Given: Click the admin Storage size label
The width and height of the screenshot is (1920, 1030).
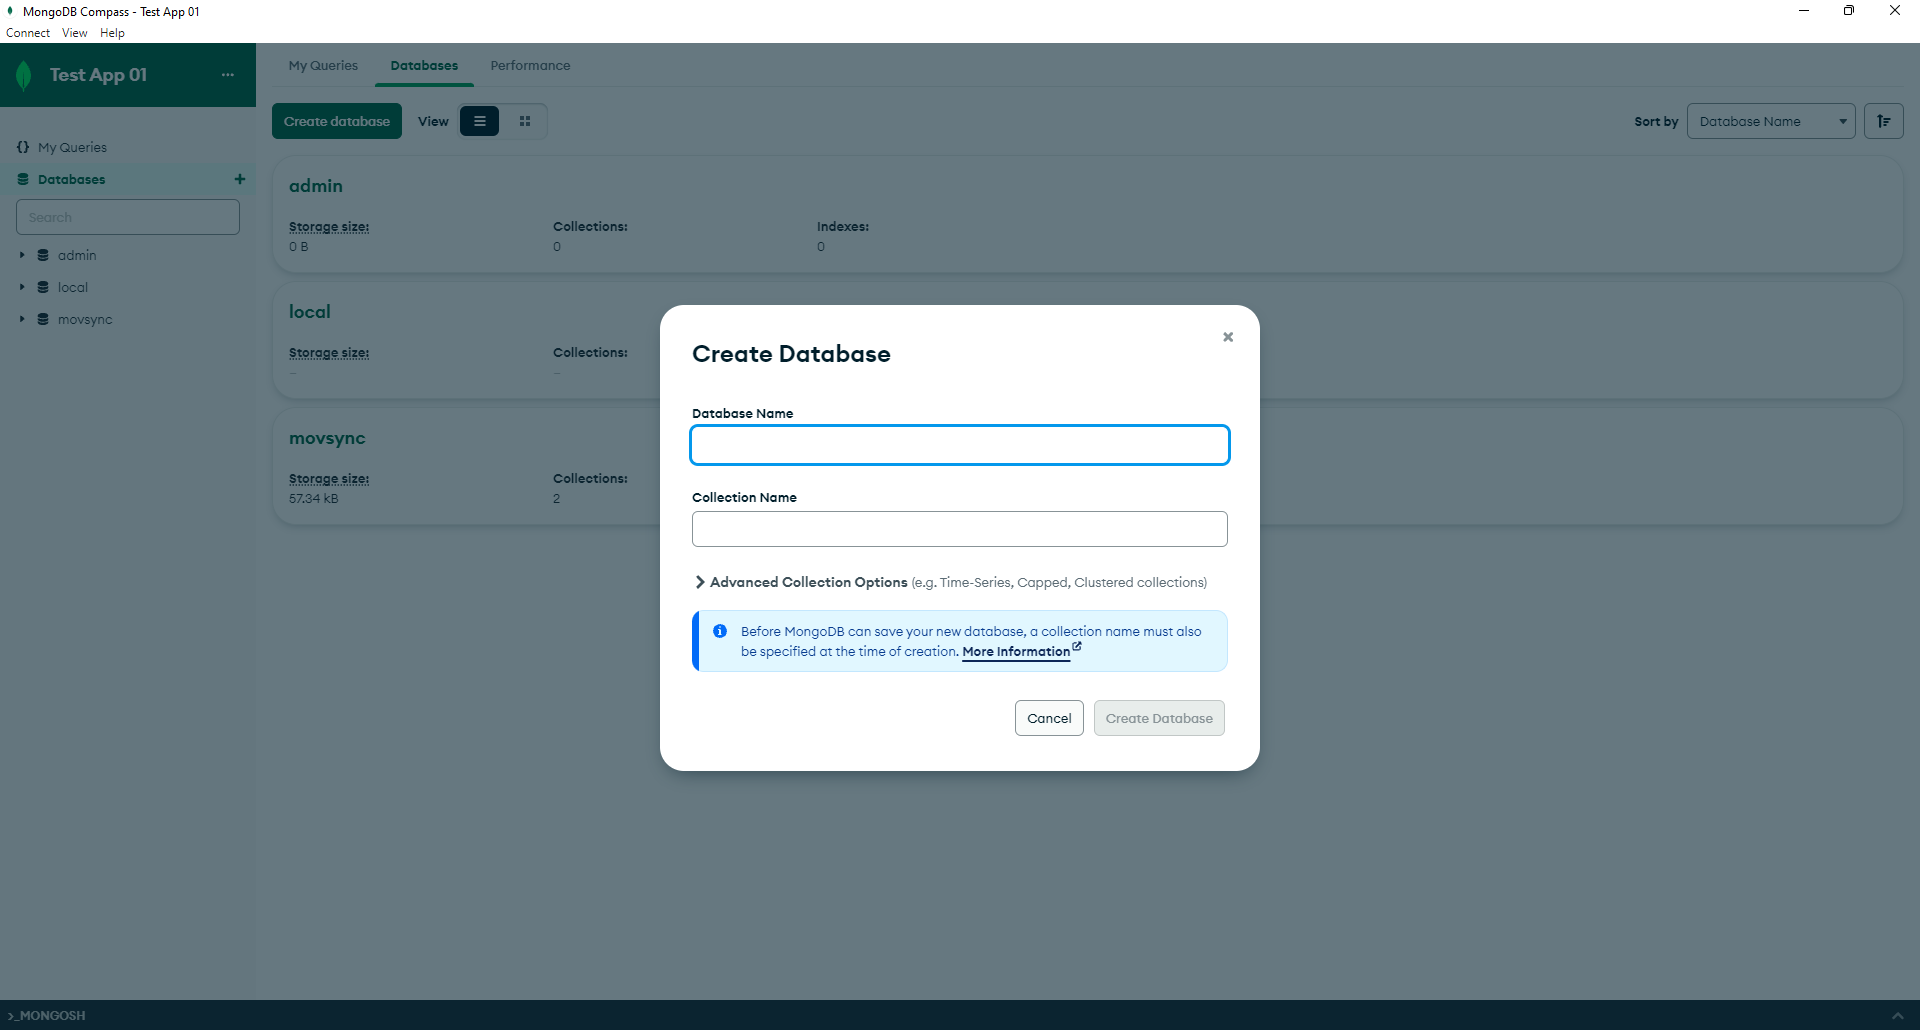Looking at the screenshot, I should coord(329,227).
